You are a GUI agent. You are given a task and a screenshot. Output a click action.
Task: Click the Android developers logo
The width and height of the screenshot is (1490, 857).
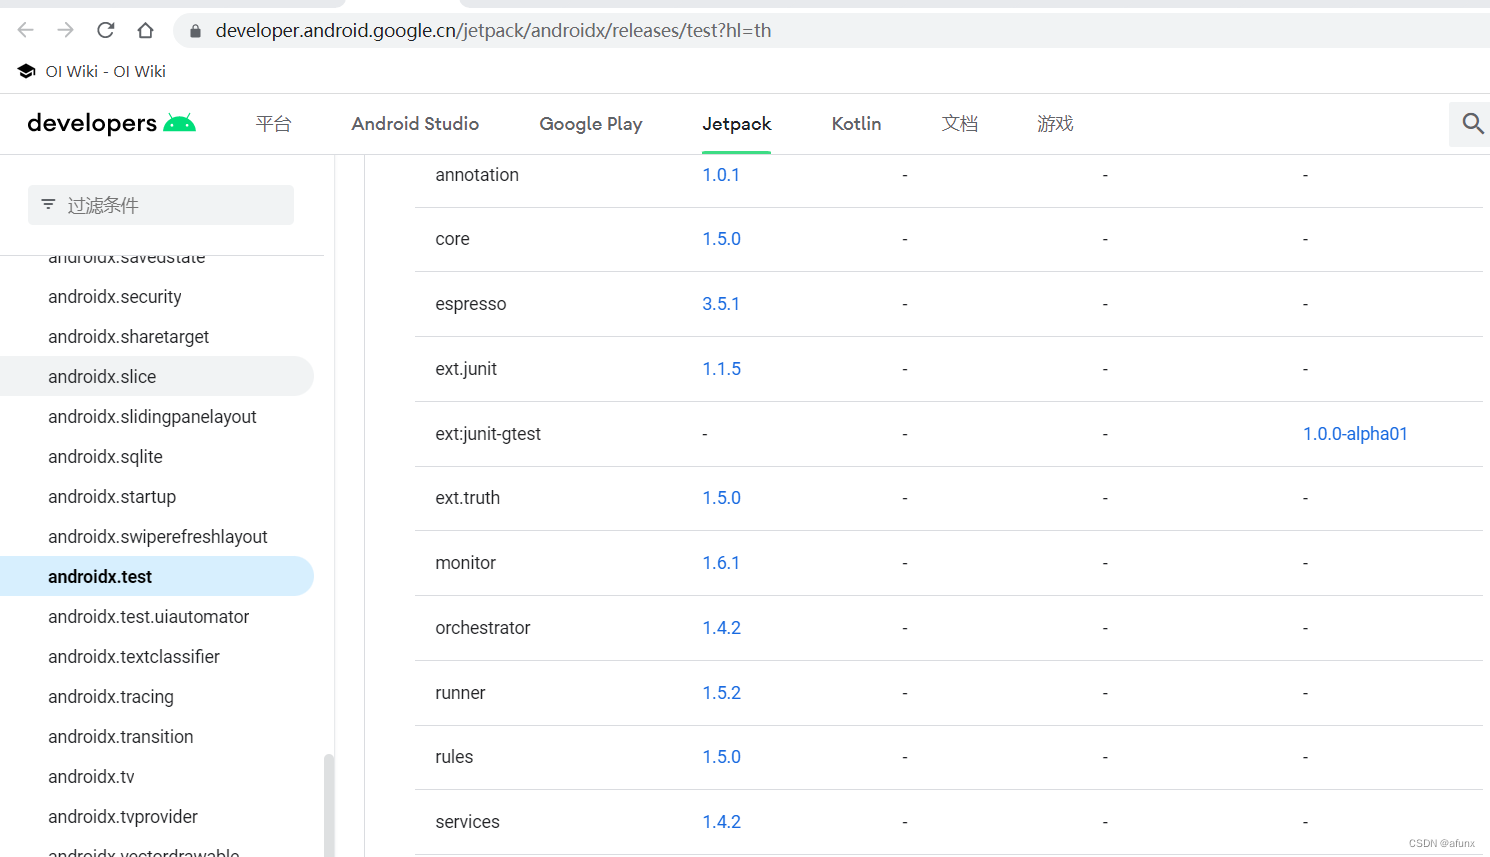click(x=111, y=123)
